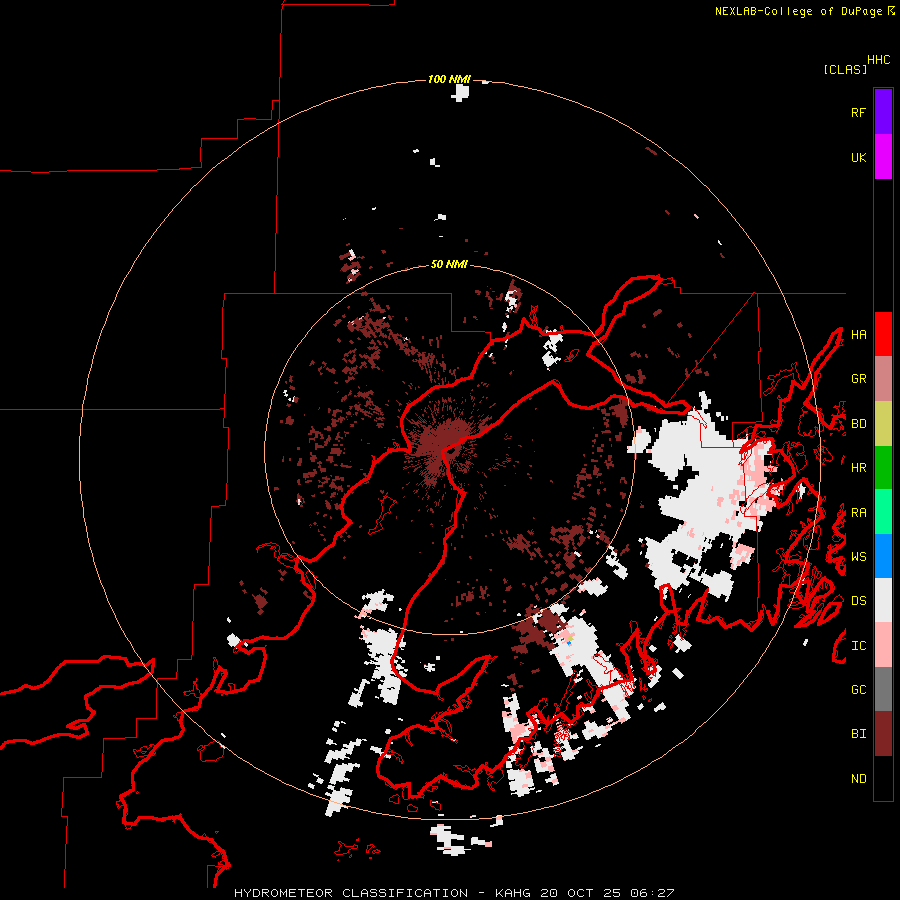
Task: Click the BI legend label
Action: point(858,734)
